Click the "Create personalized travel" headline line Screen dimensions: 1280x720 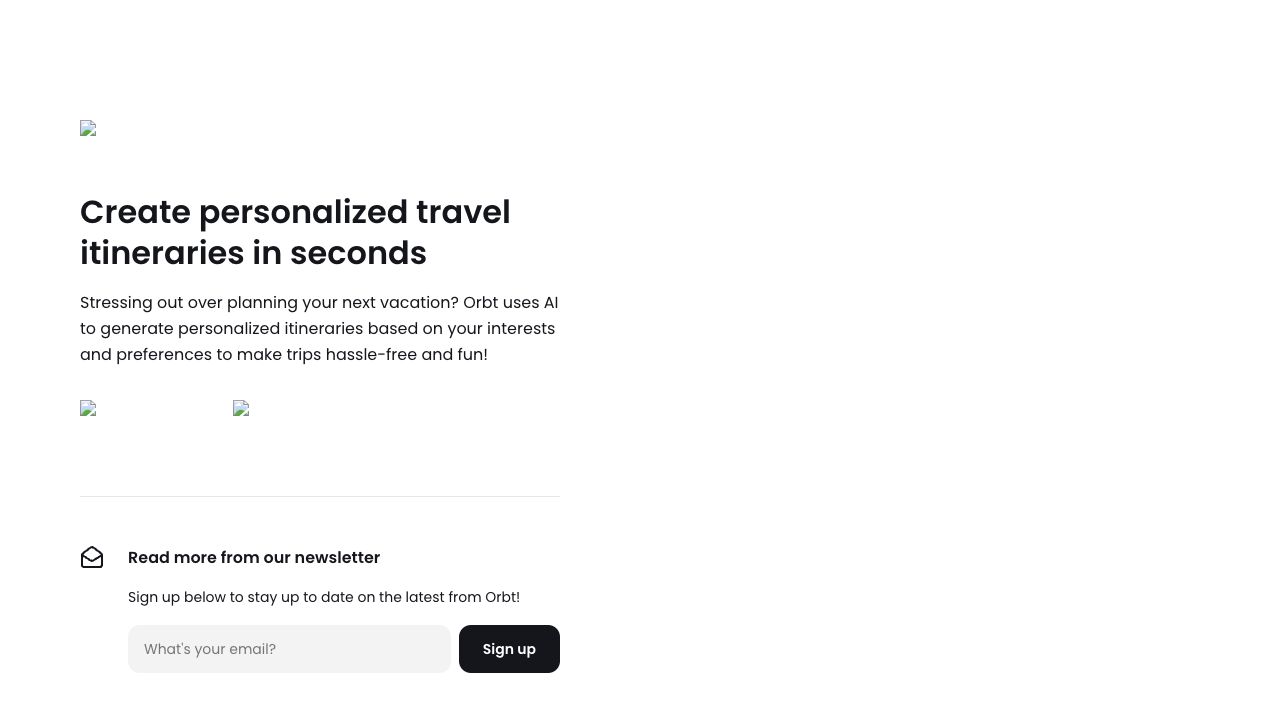[295, 212]
